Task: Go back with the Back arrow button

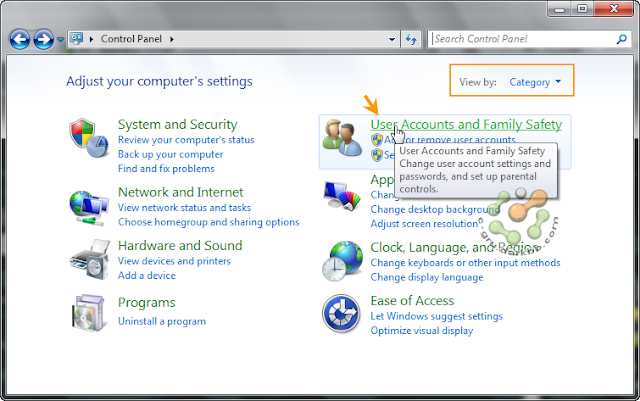Action: coord(20,40)
